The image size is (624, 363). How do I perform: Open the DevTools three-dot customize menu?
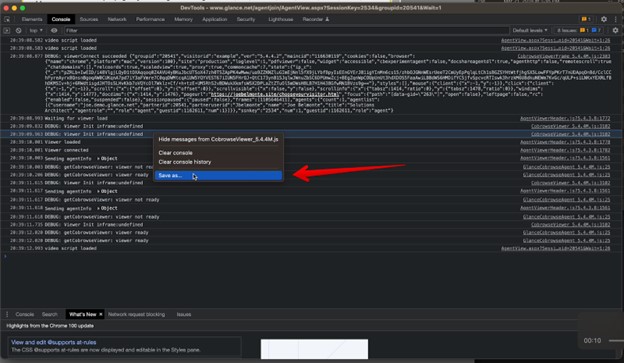pyautogui.click(x=616, y=19)
